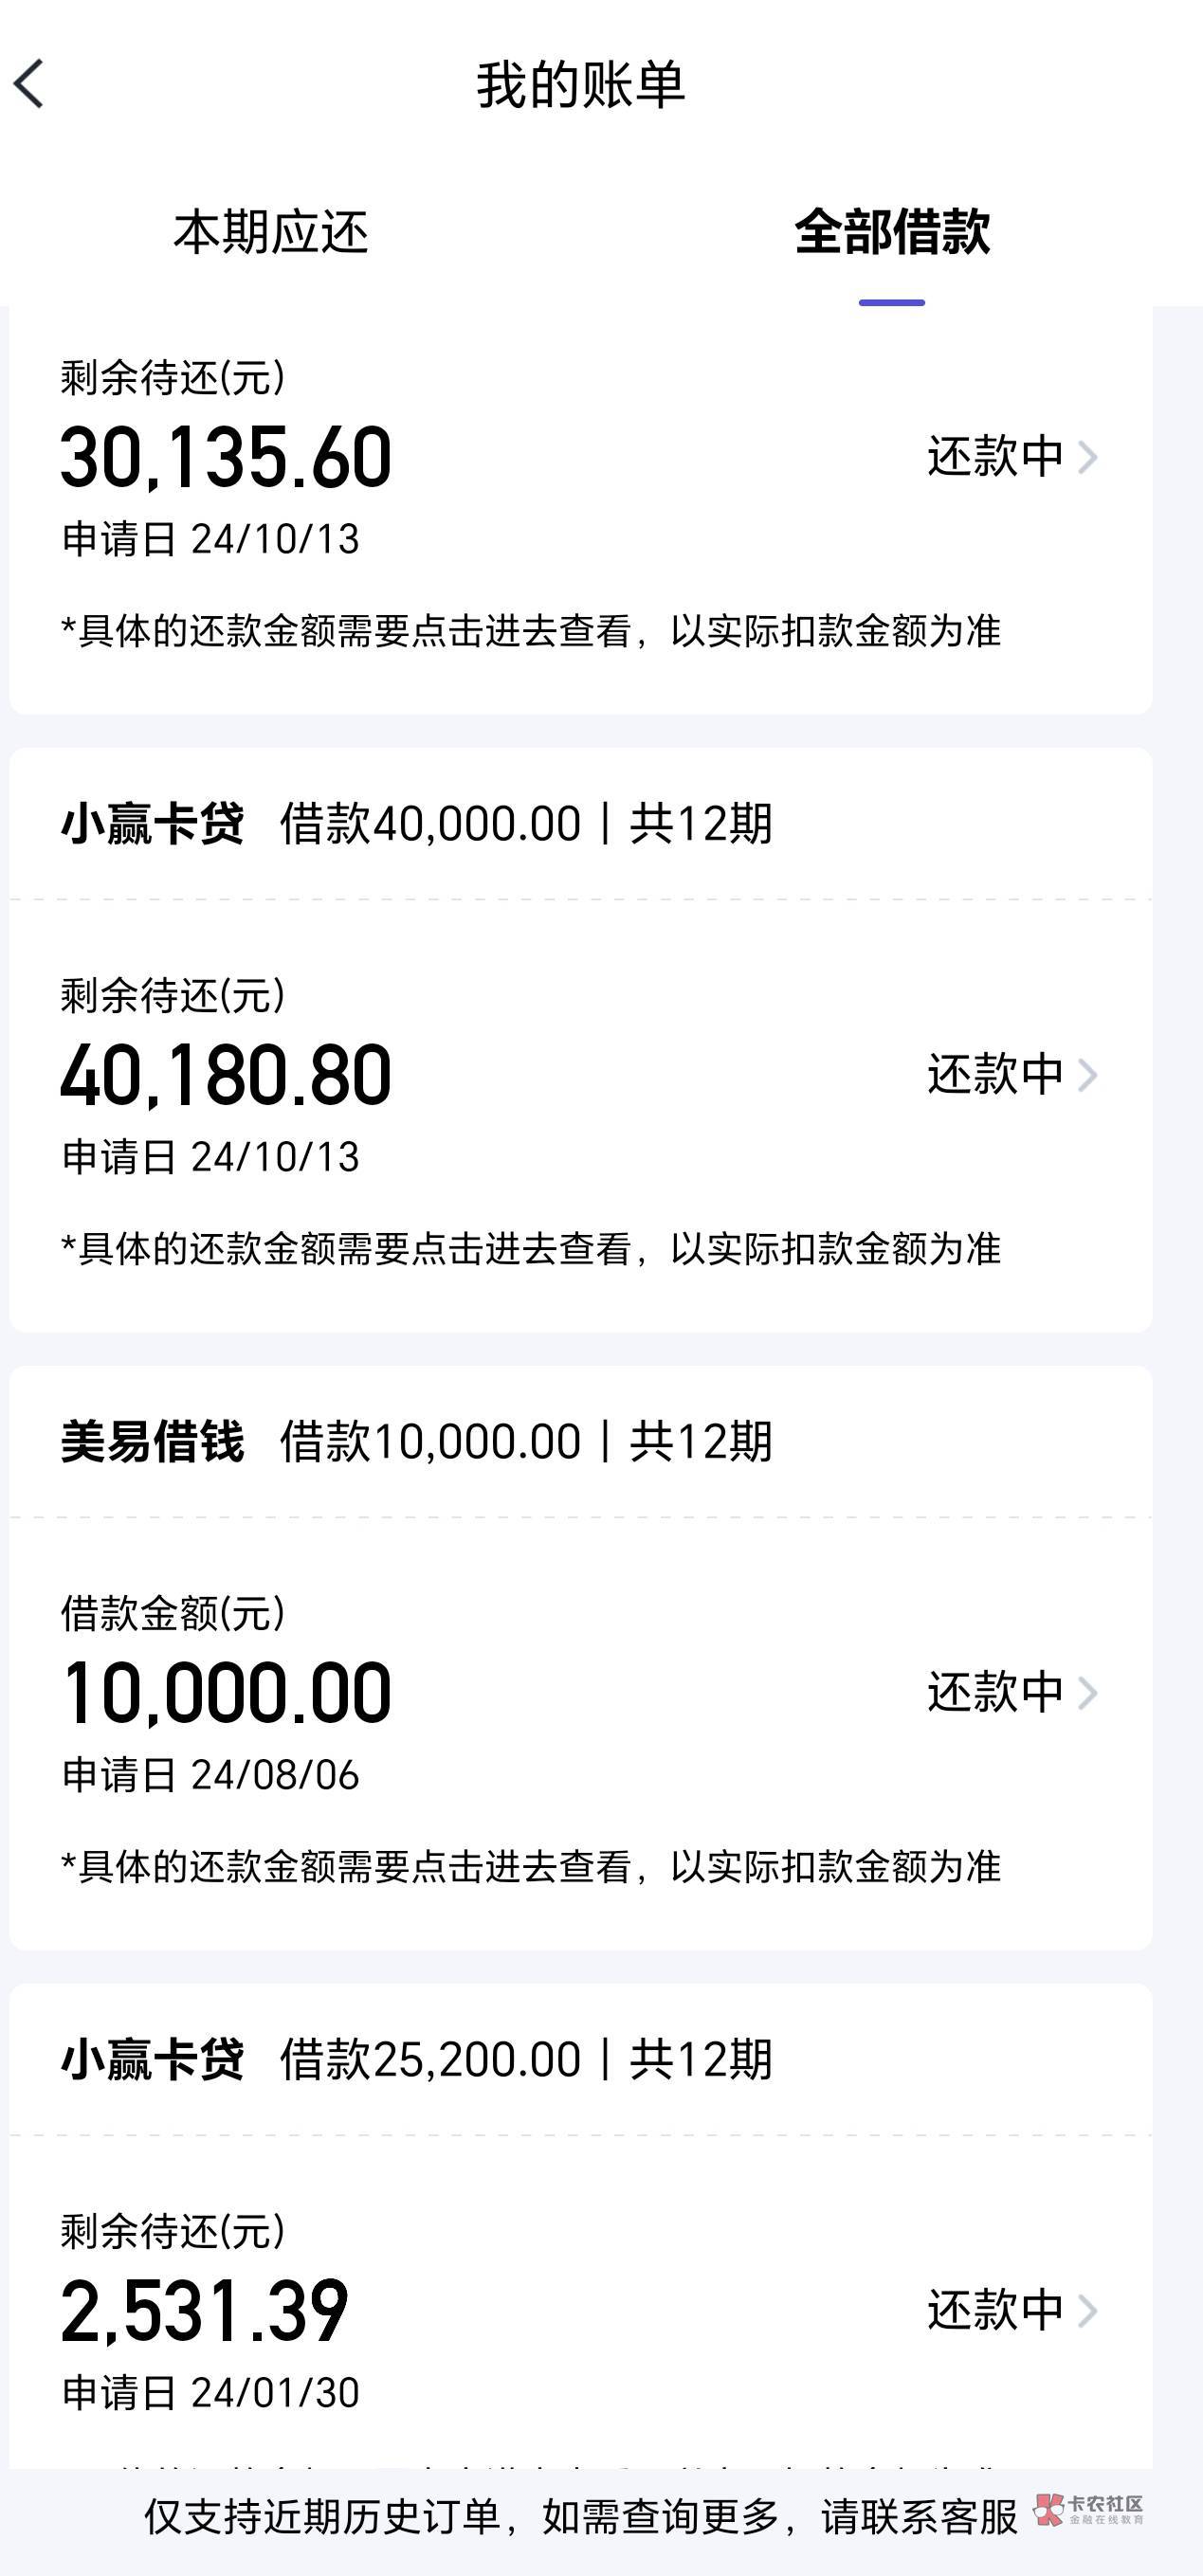Screen dimensions: 1203x2576
Task: Open the 美易借钱 10,000.00 loan header
Action: (416, 1442)
